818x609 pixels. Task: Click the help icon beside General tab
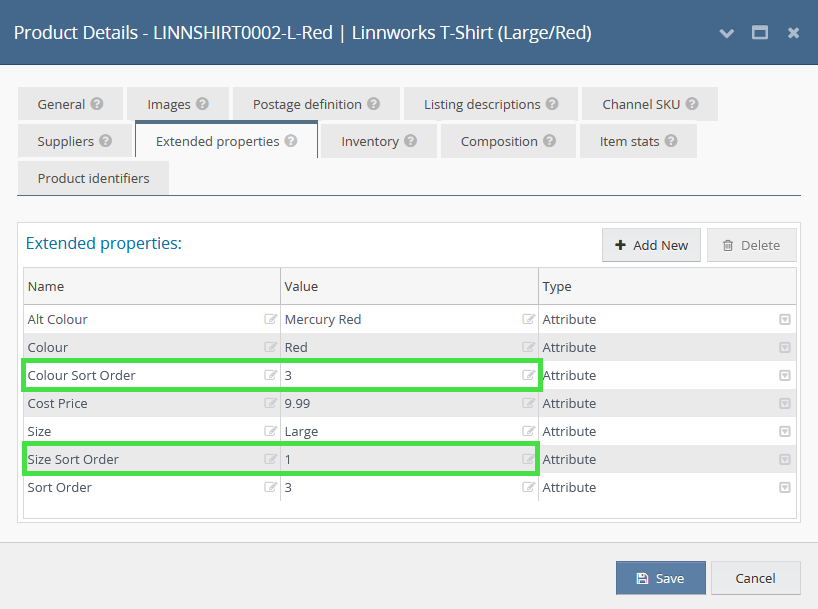tap(97, 104)
